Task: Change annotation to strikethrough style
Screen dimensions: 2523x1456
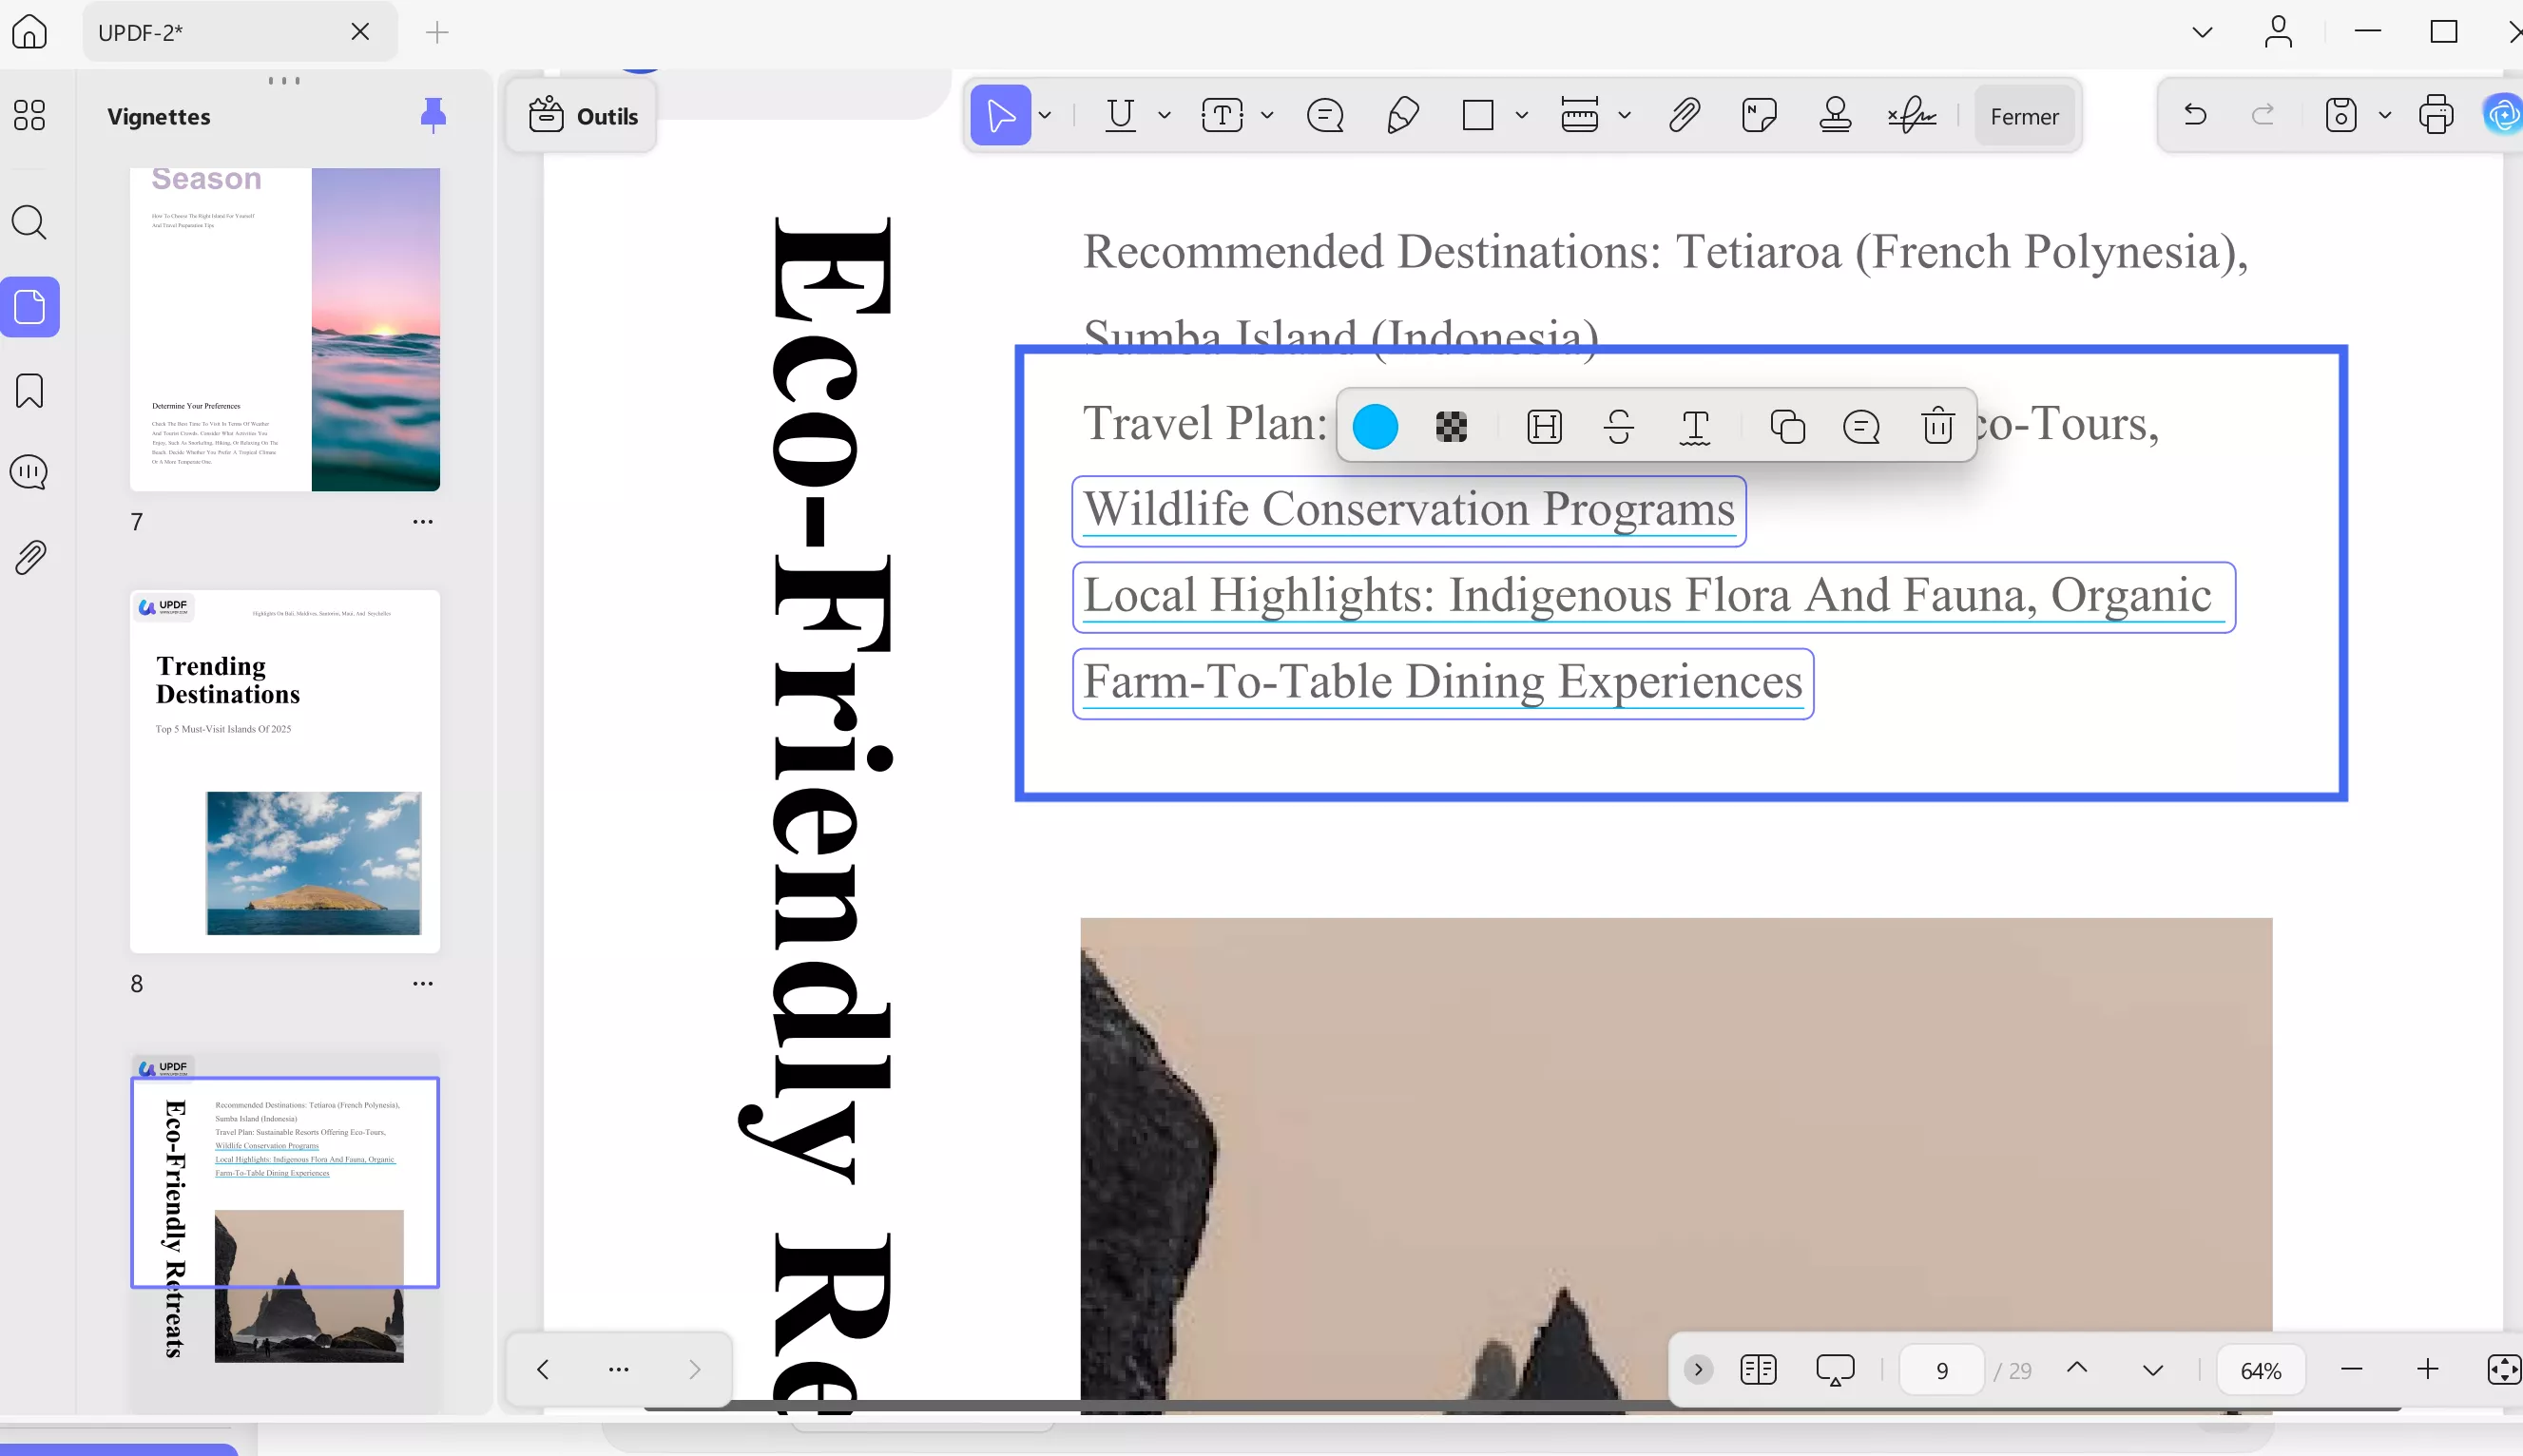Action: click(x=1619, y=427)
